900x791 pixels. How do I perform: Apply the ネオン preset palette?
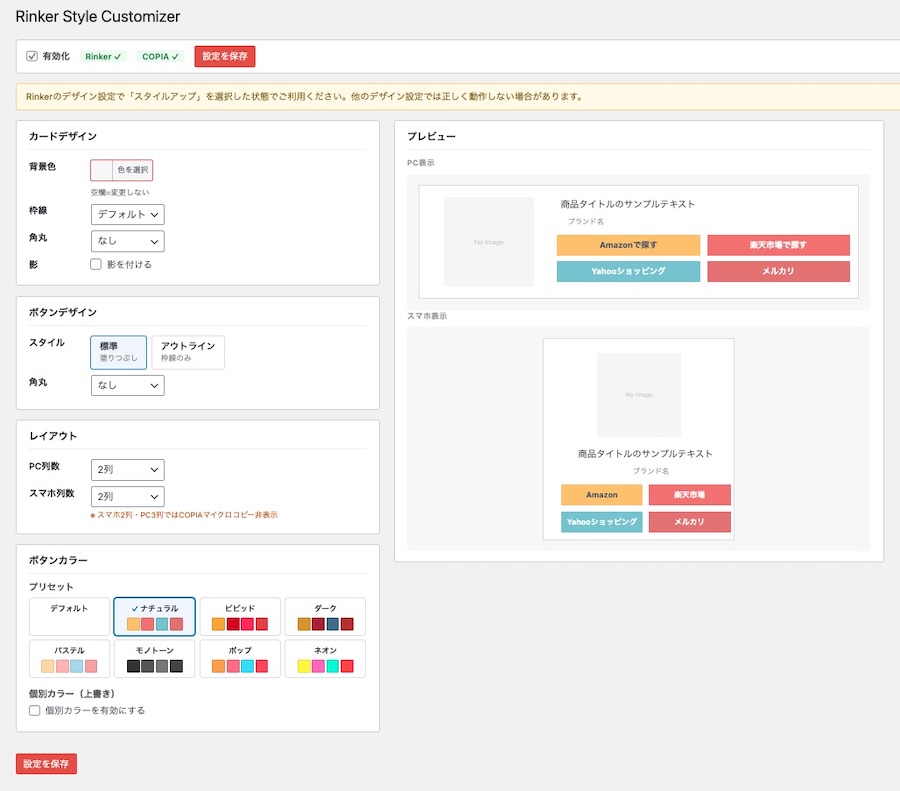tap(325, 658)
